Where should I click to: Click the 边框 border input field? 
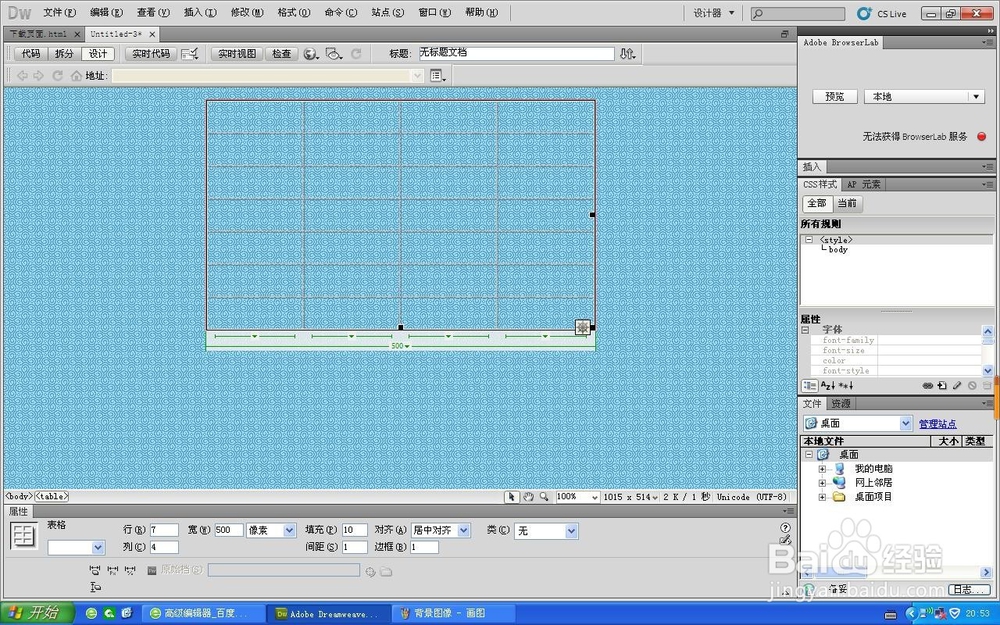(x=424, y=547)
